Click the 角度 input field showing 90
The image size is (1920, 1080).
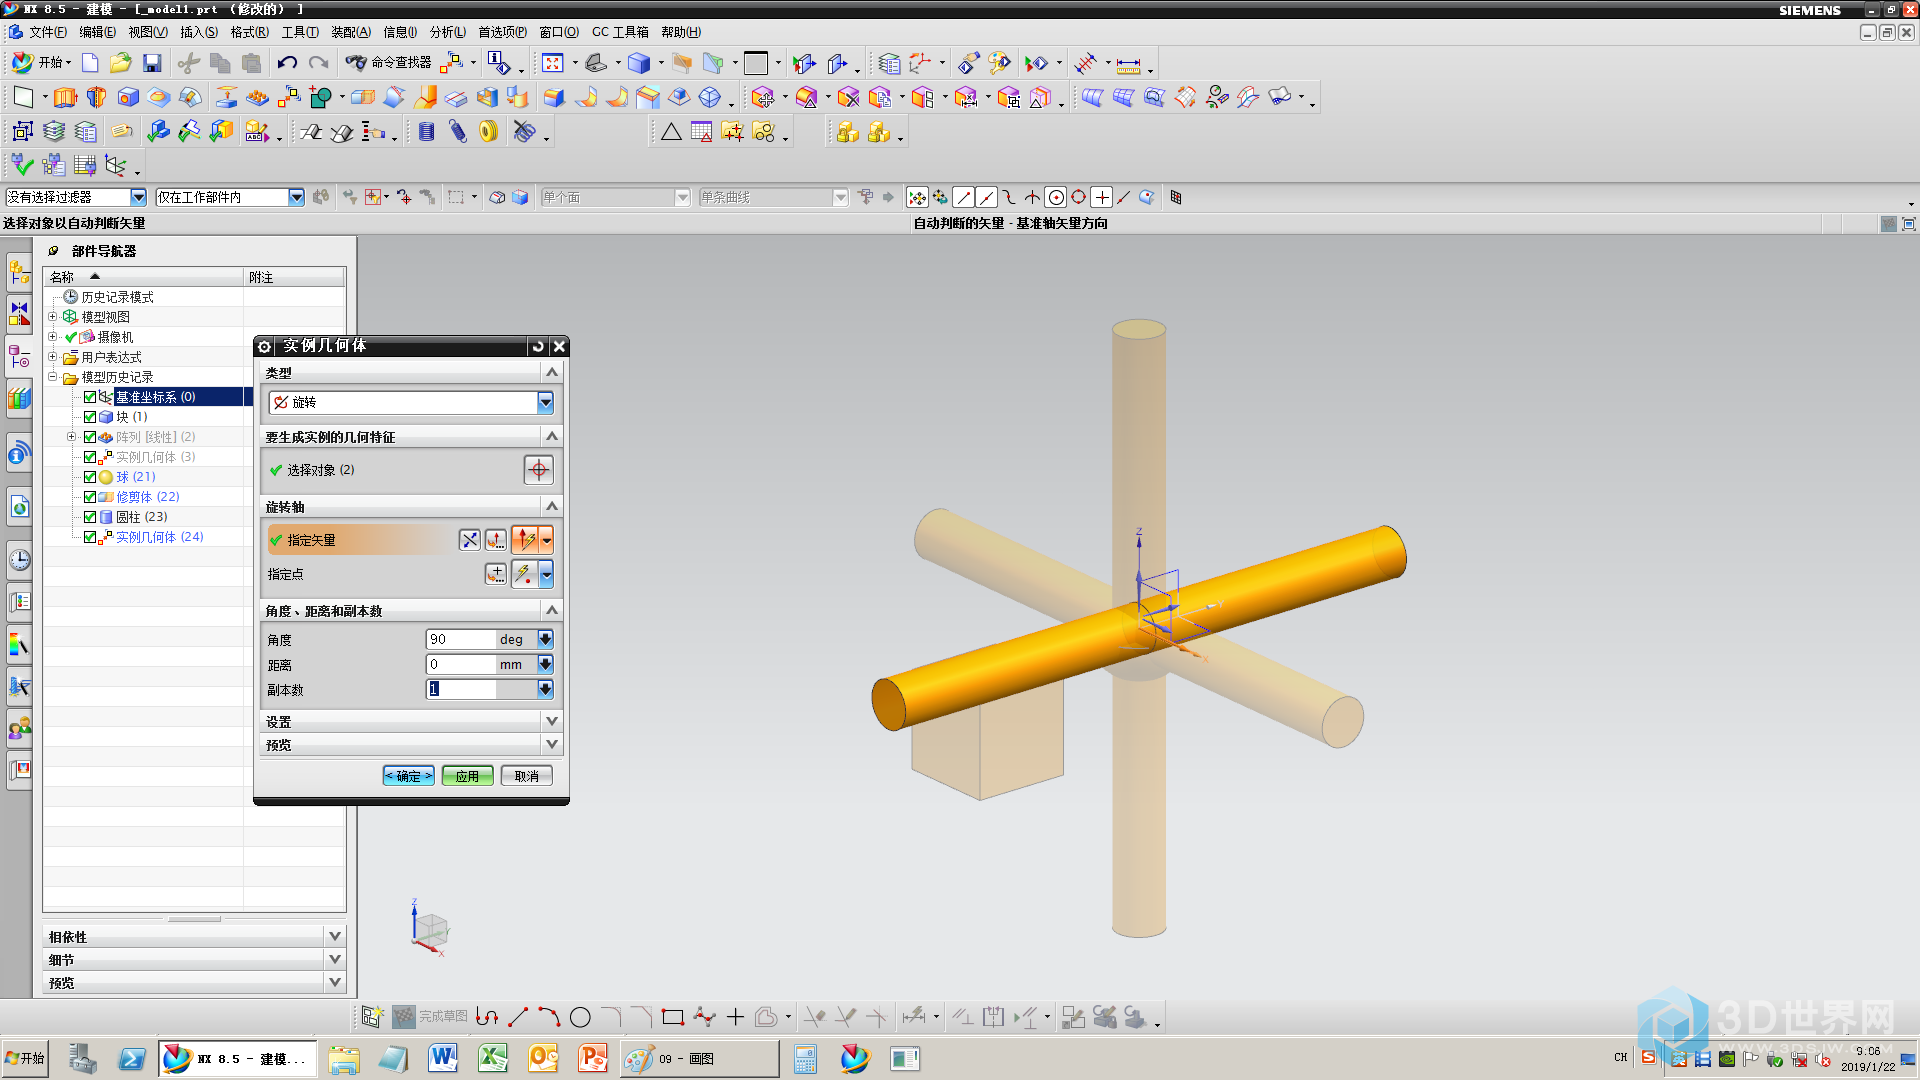click(461, 639)
